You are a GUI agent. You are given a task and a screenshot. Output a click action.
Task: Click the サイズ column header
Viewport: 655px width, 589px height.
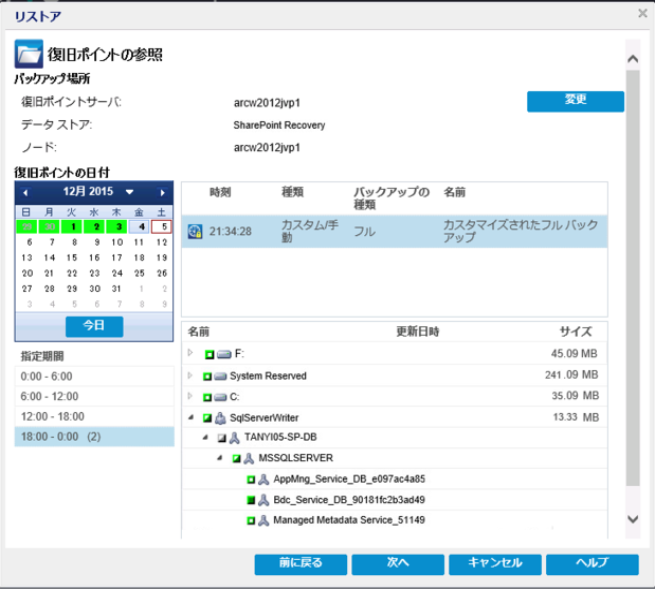576,332
